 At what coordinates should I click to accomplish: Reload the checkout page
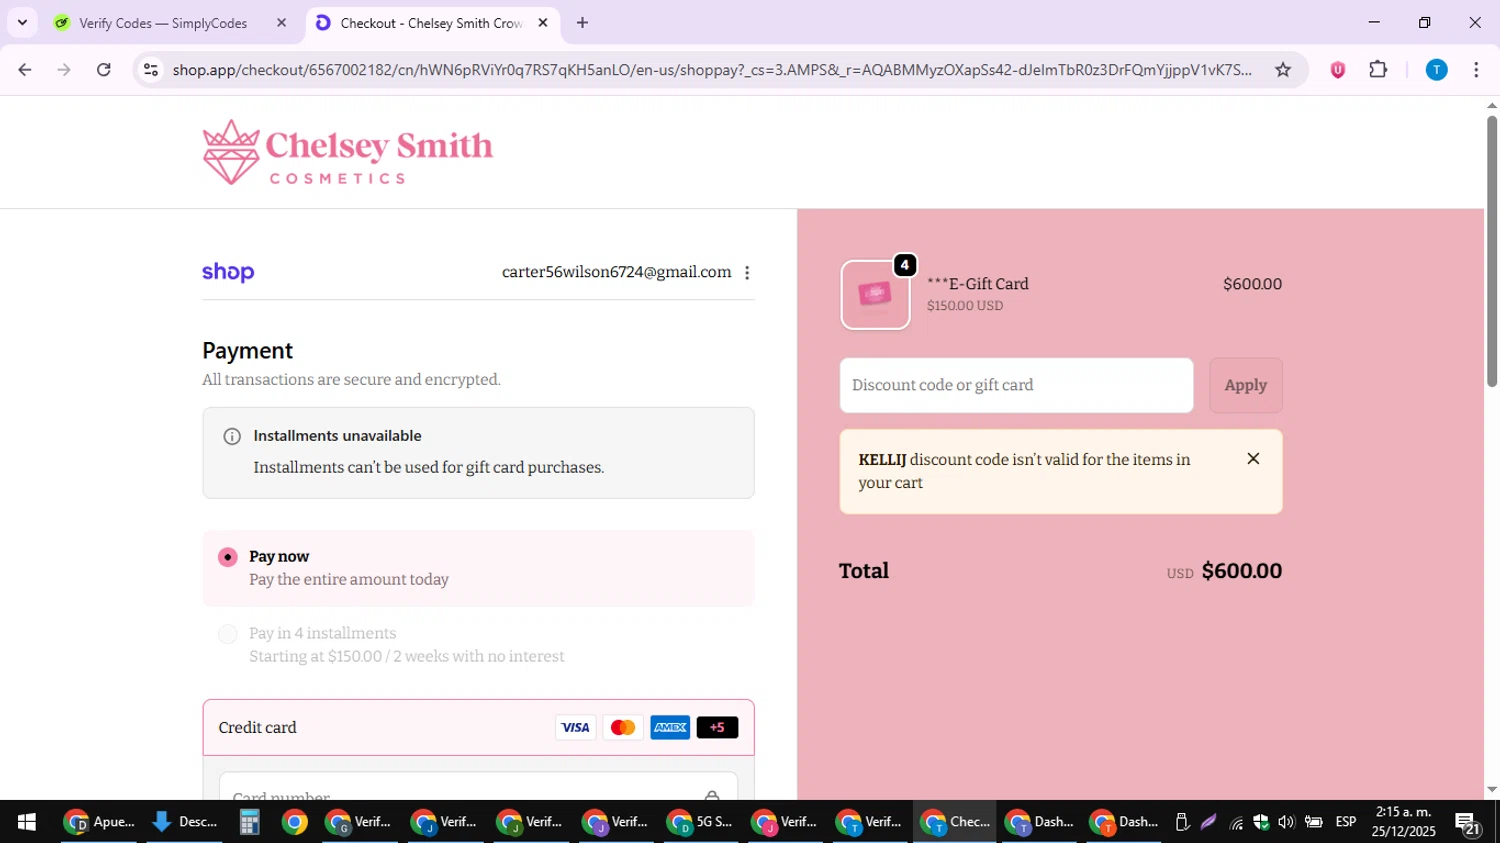(104, 70)
